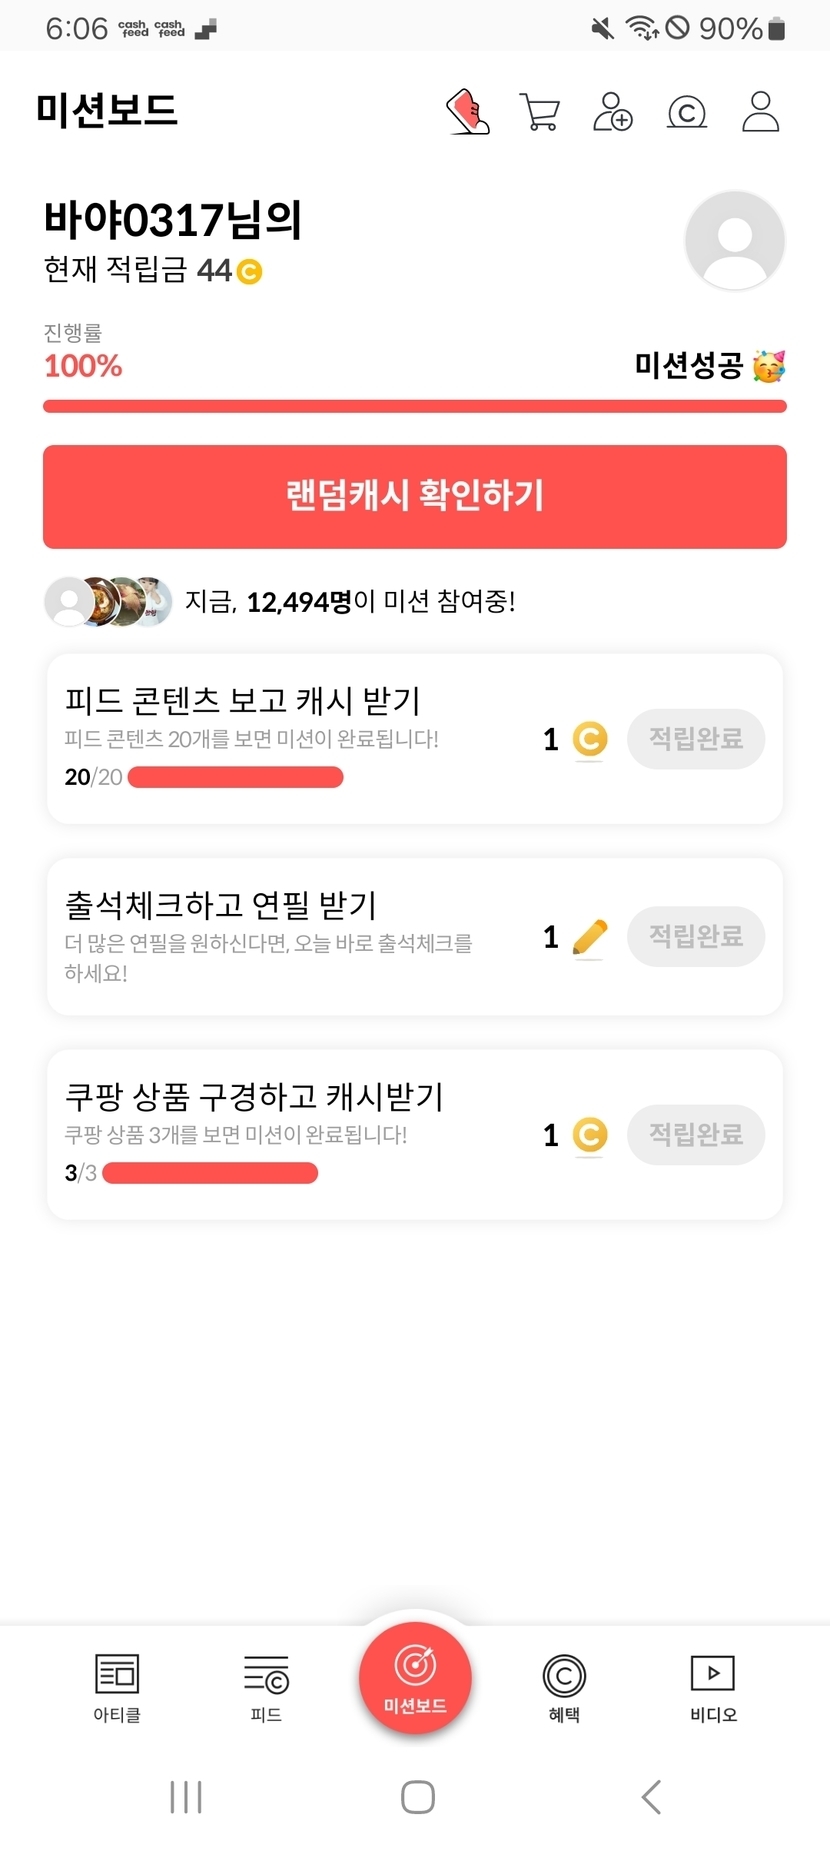
Task: Tap the red sneaker icon in header
Action: pyautogui.click(x=467, y=111)
